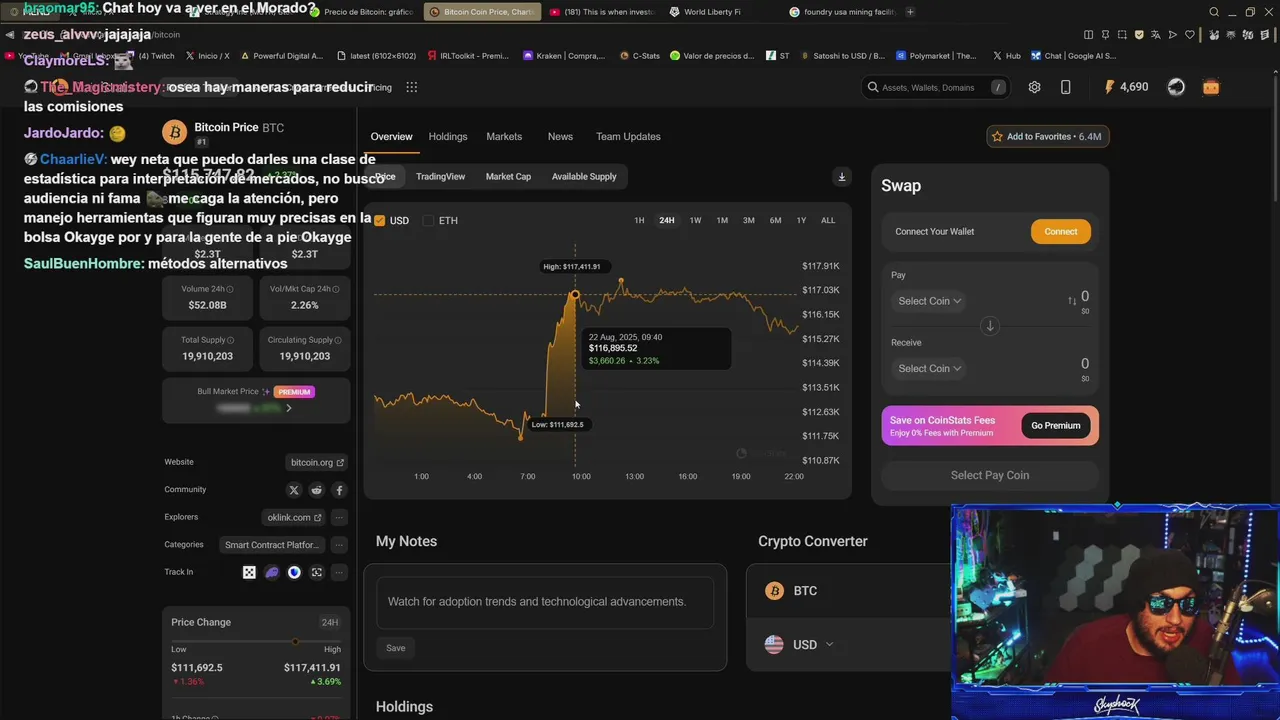Click the Total Supply info icon
Viewport: 1280px width, 720px height.
pyautogui.click(x=230, y=340)
